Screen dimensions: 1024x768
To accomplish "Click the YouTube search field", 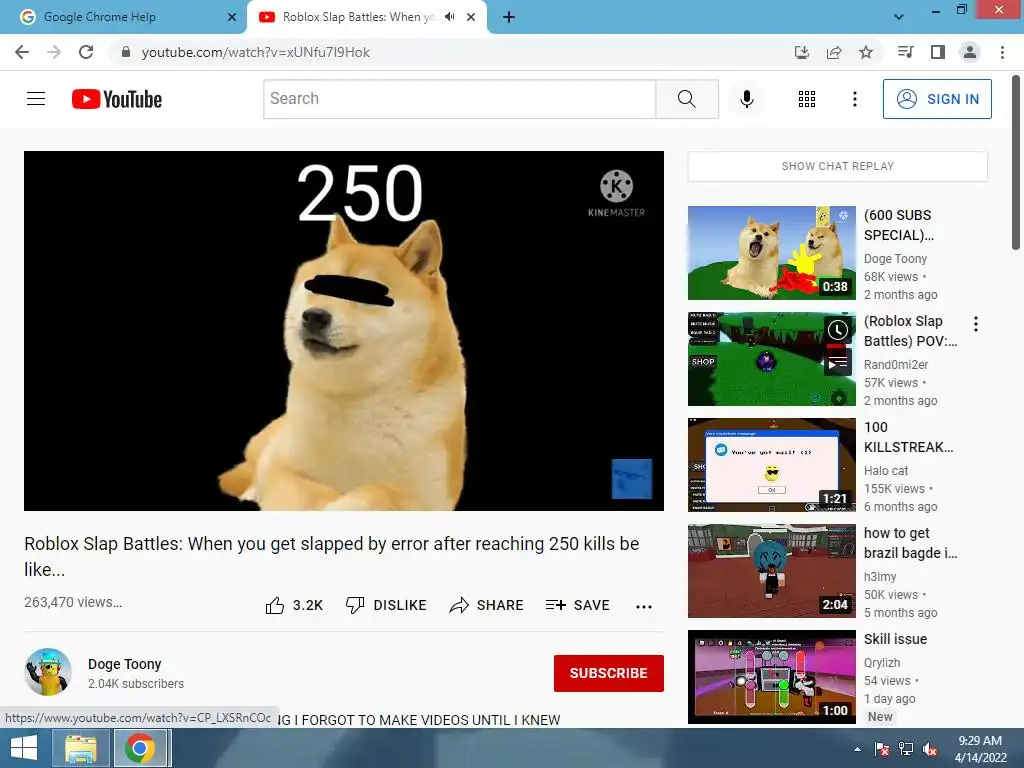I will [459, 99].
